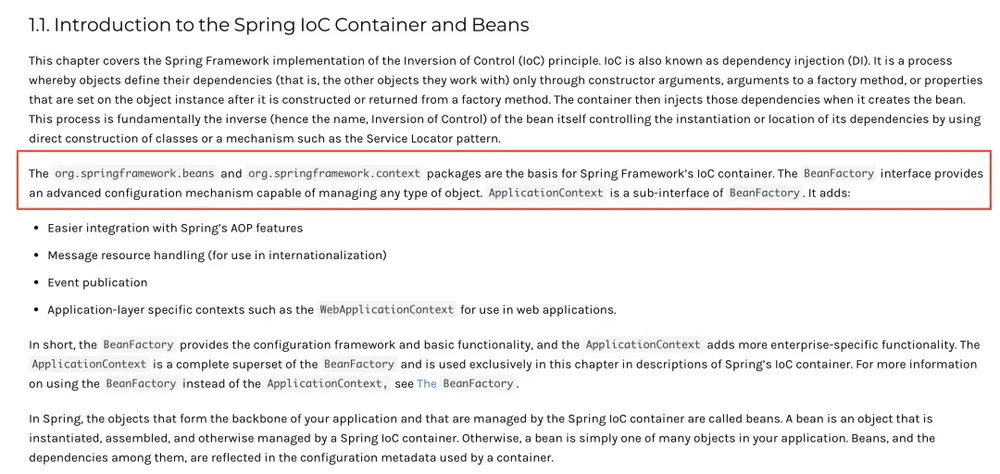The height and width of the screenshot is (474, 1000).
Task: Click BeanFactory code before "and is used exclusively"
Action: 359,364
